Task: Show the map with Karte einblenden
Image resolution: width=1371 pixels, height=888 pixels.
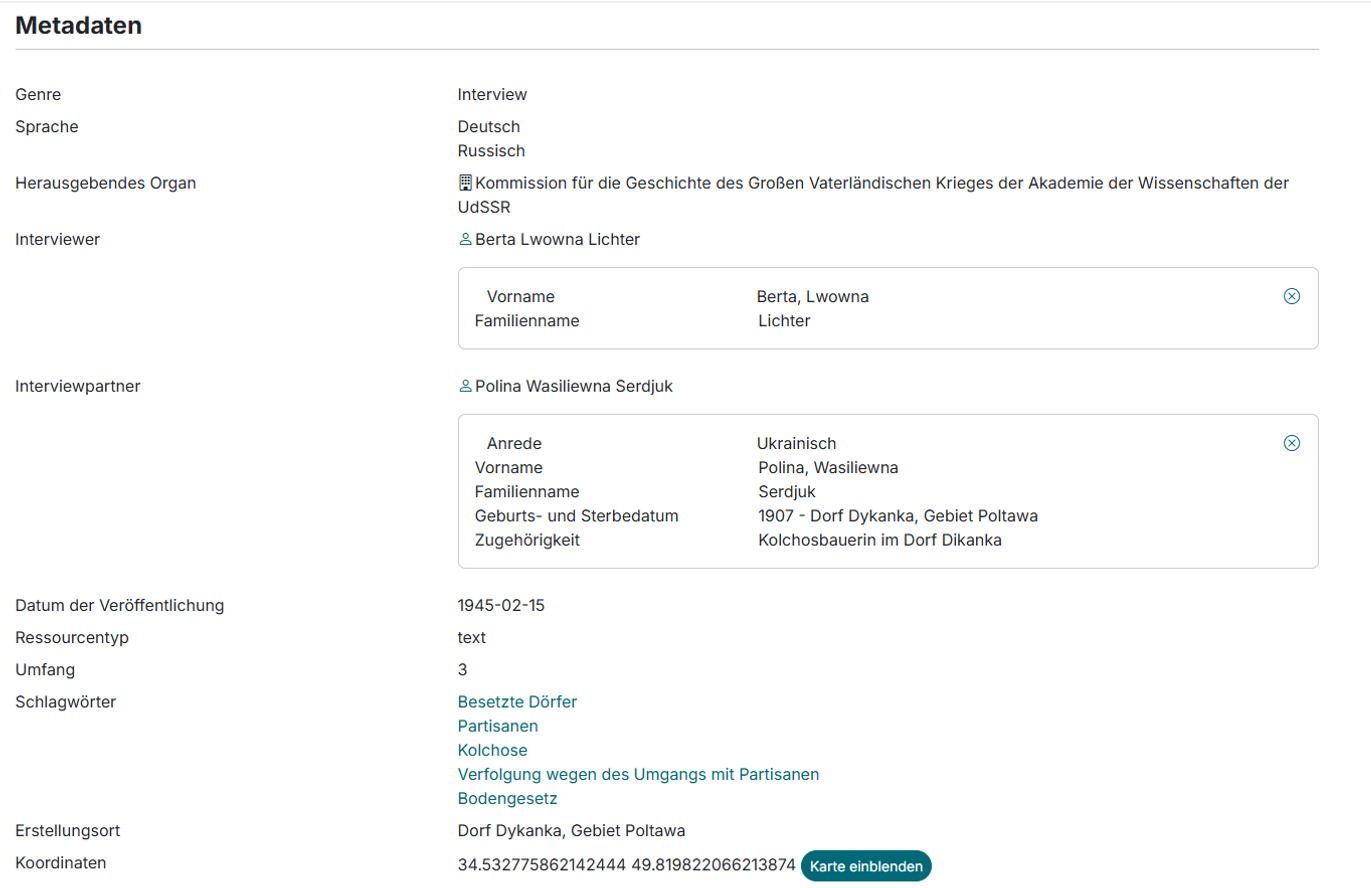Action: 866,866
